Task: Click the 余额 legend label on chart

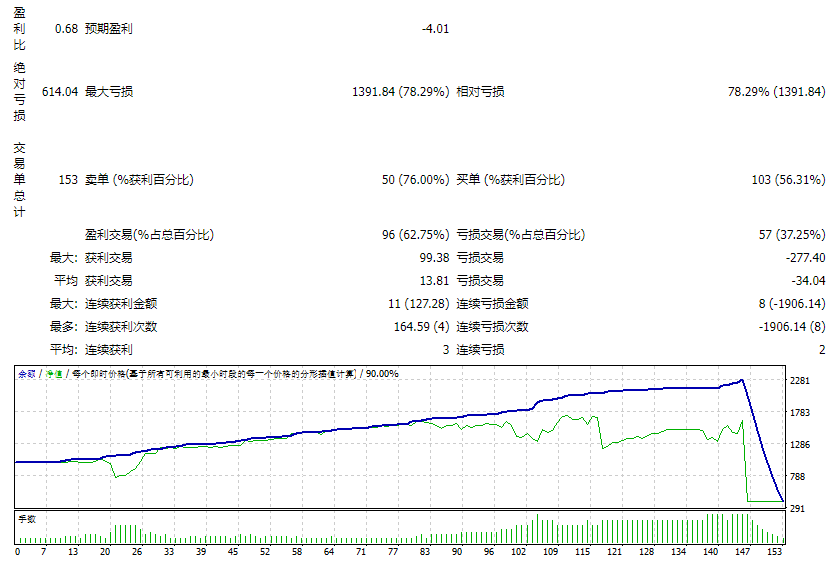Action: [27, 373]
